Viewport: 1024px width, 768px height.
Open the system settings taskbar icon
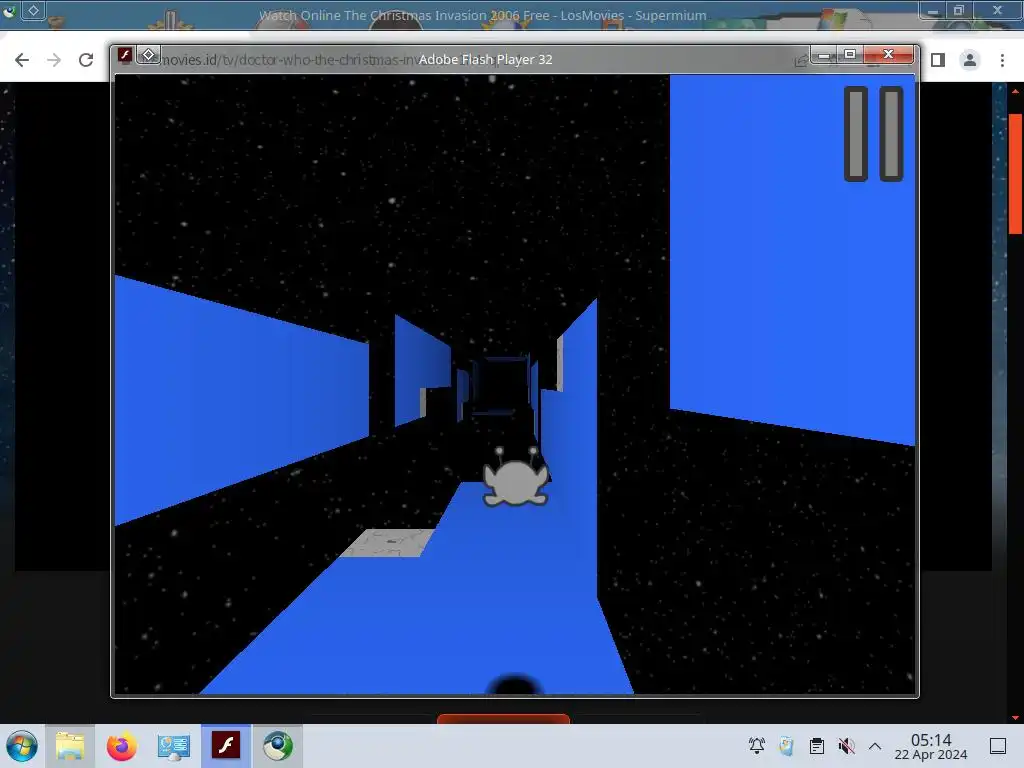click(x=174, y=746)
